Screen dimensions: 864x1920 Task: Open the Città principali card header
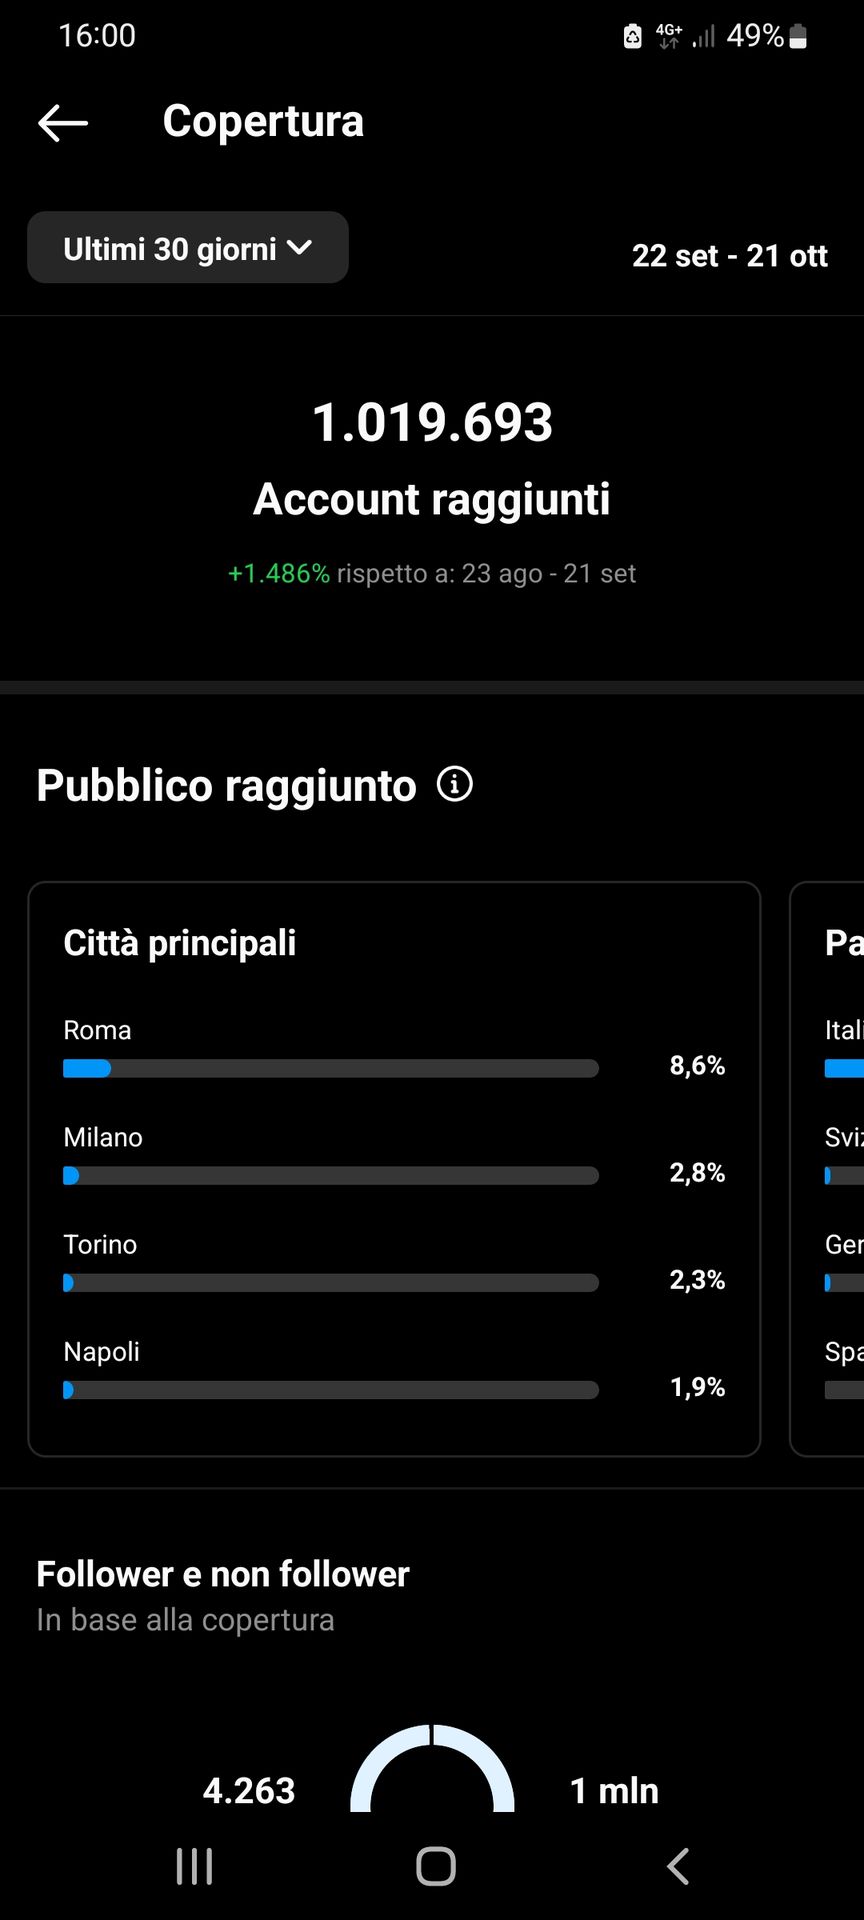click(x=180, y=943)
